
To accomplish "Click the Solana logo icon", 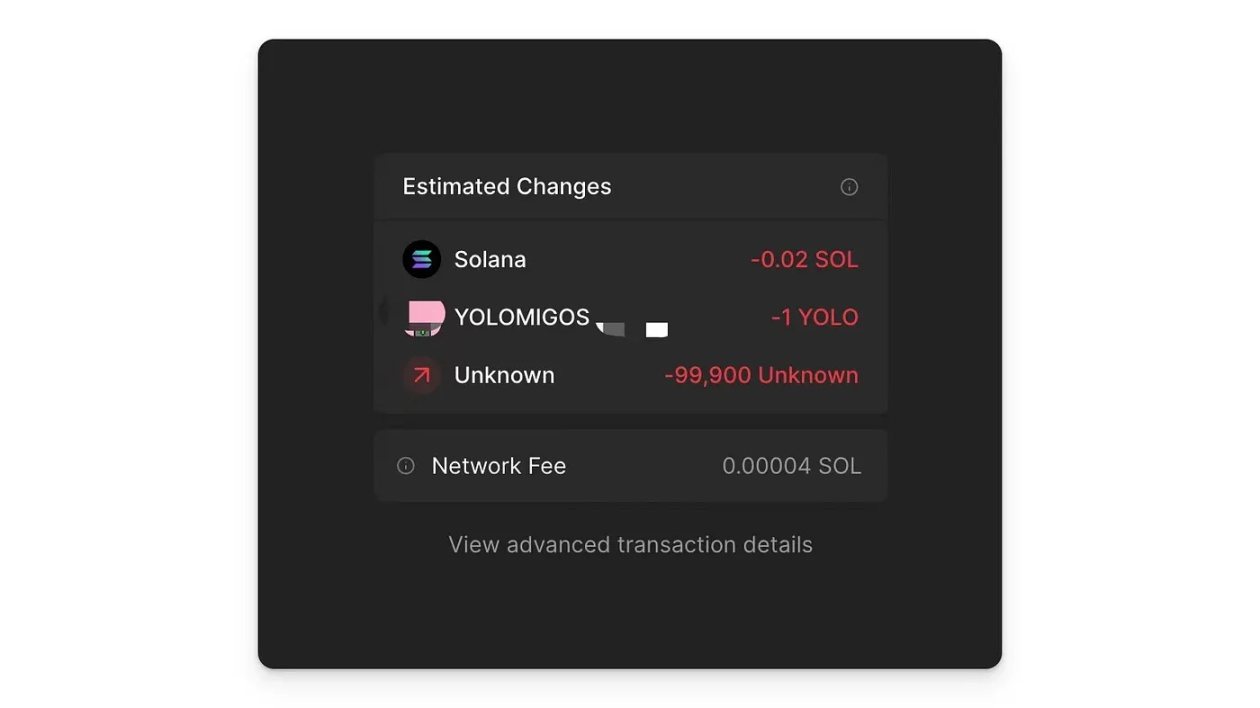I will 422,260.
